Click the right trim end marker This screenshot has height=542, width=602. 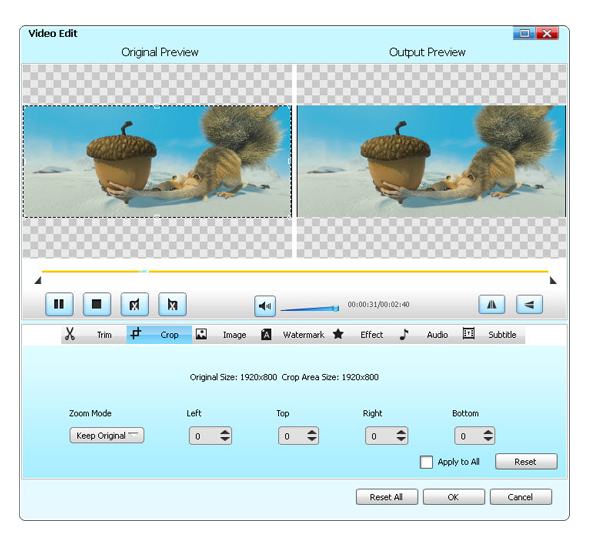pos(553,281)
